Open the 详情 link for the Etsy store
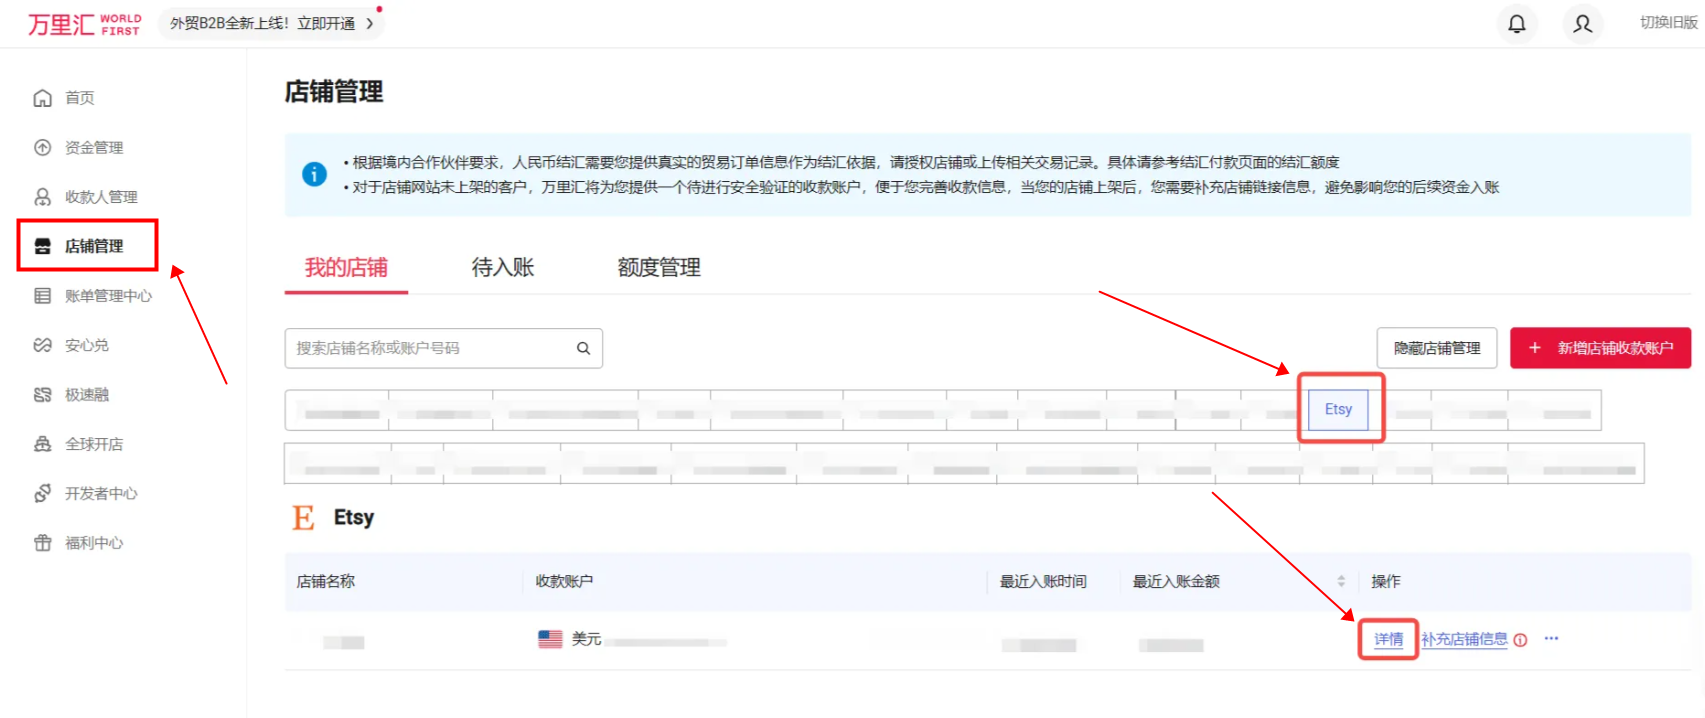1705x718 pixels. pyautogui.click(x=1388, y=639)
